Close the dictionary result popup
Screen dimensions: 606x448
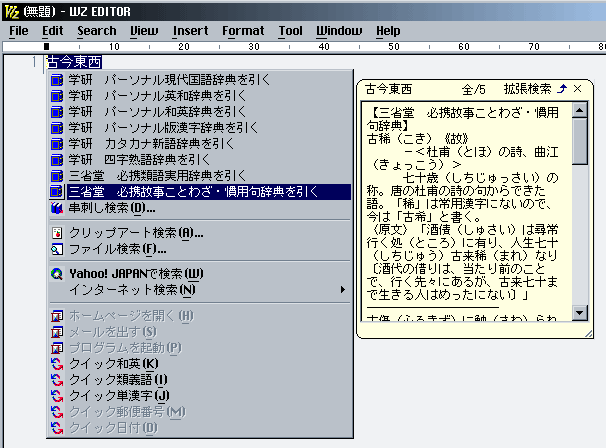(577, 89)
